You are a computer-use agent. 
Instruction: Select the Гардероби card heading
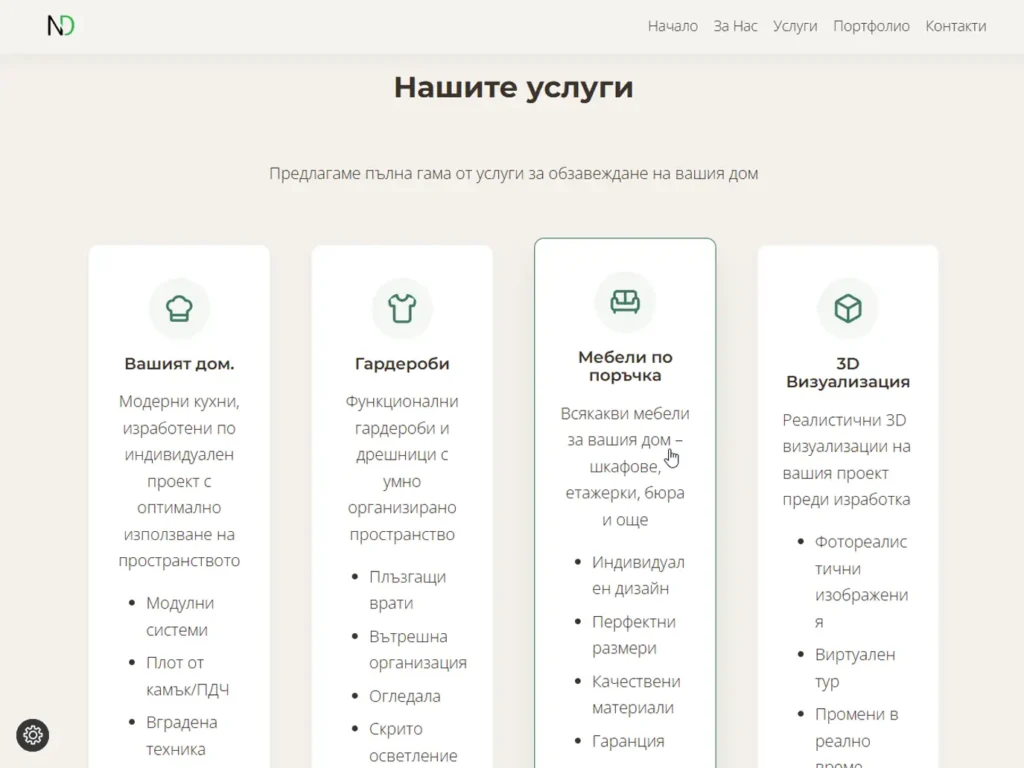point(402,364)
